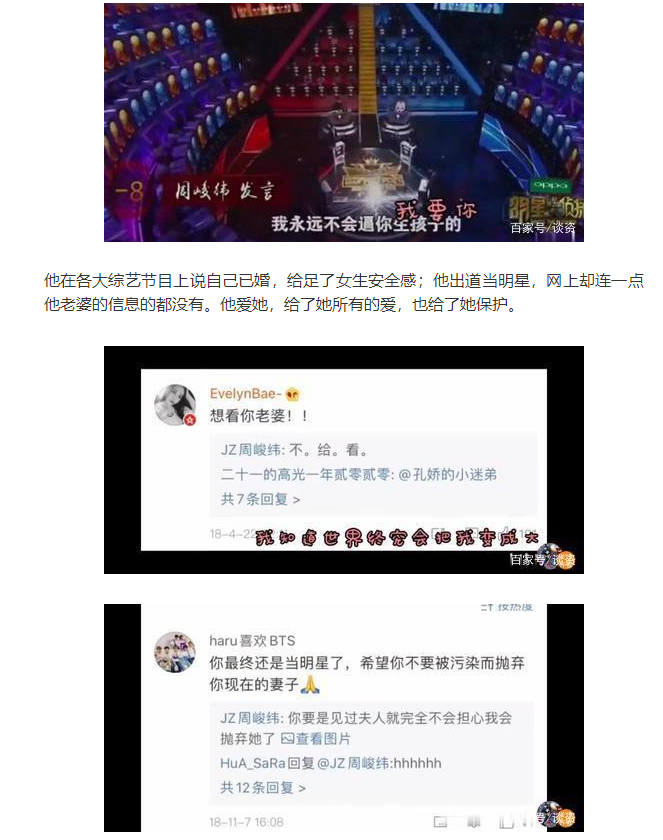Click the 百家号/谈资 watermark on stage image
This screenshot has width=663, height=840.
(x=543, y=228)
